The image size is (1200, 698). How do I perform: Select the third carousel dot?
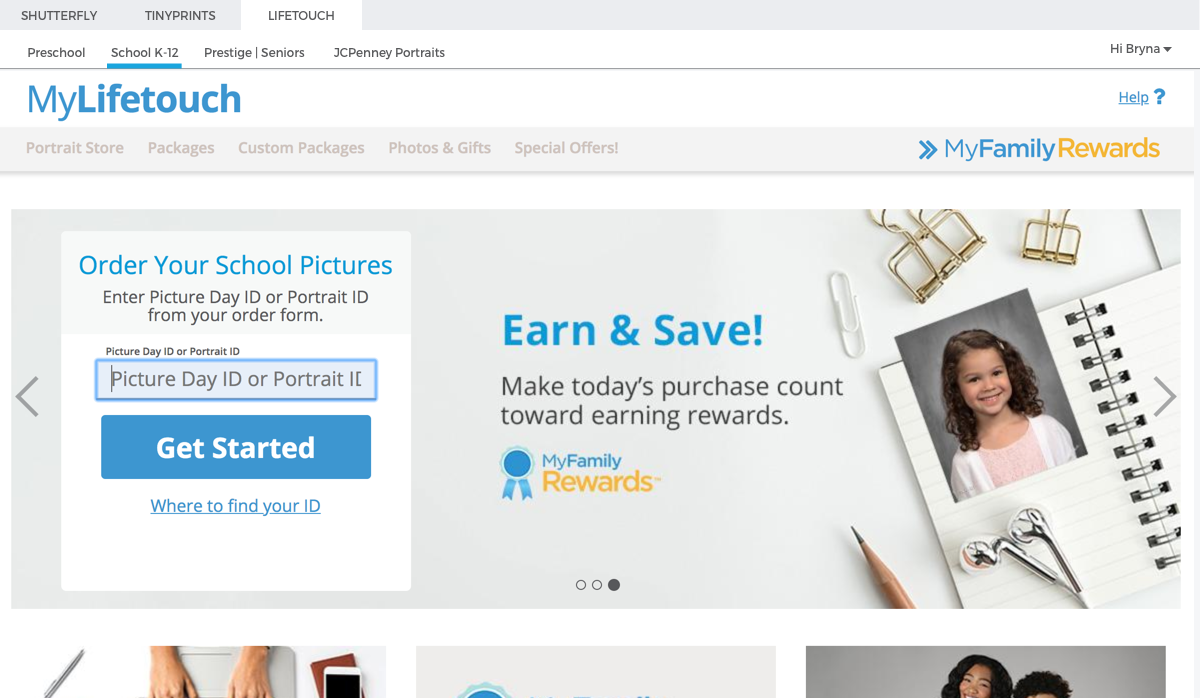point(614,585)
